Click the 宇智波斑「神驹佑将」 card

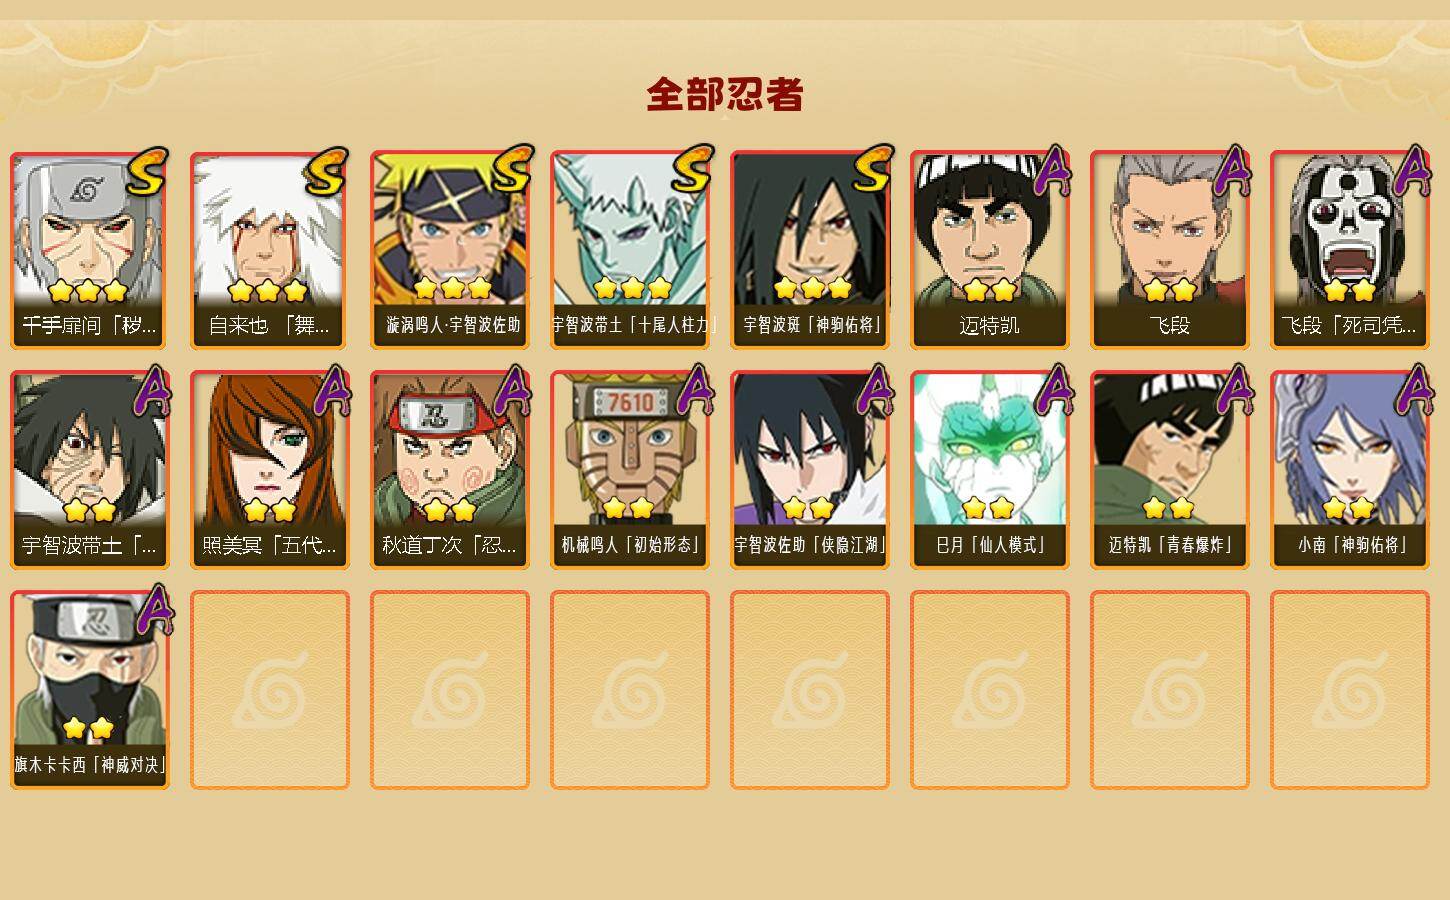point(810,250)
